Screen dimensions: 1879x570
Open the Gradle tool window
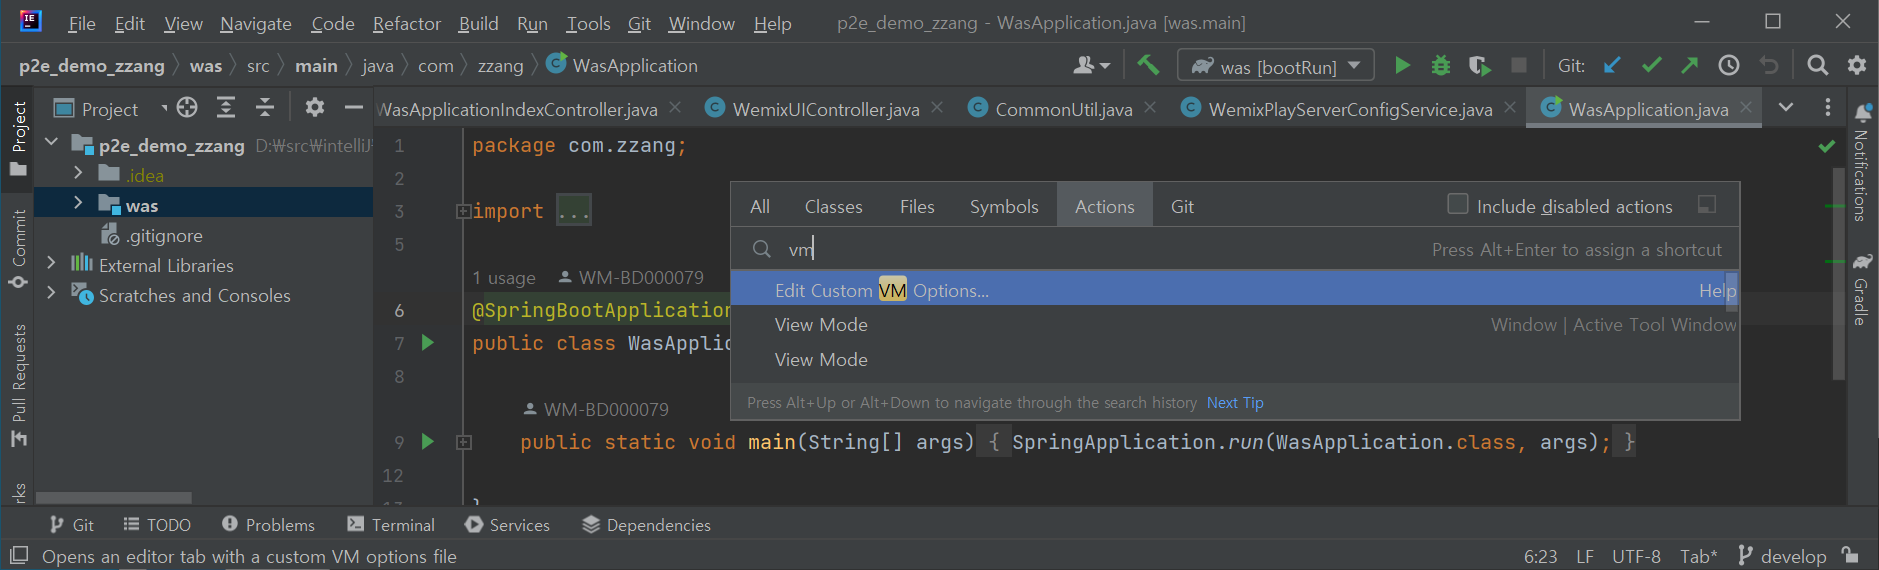1862,289
